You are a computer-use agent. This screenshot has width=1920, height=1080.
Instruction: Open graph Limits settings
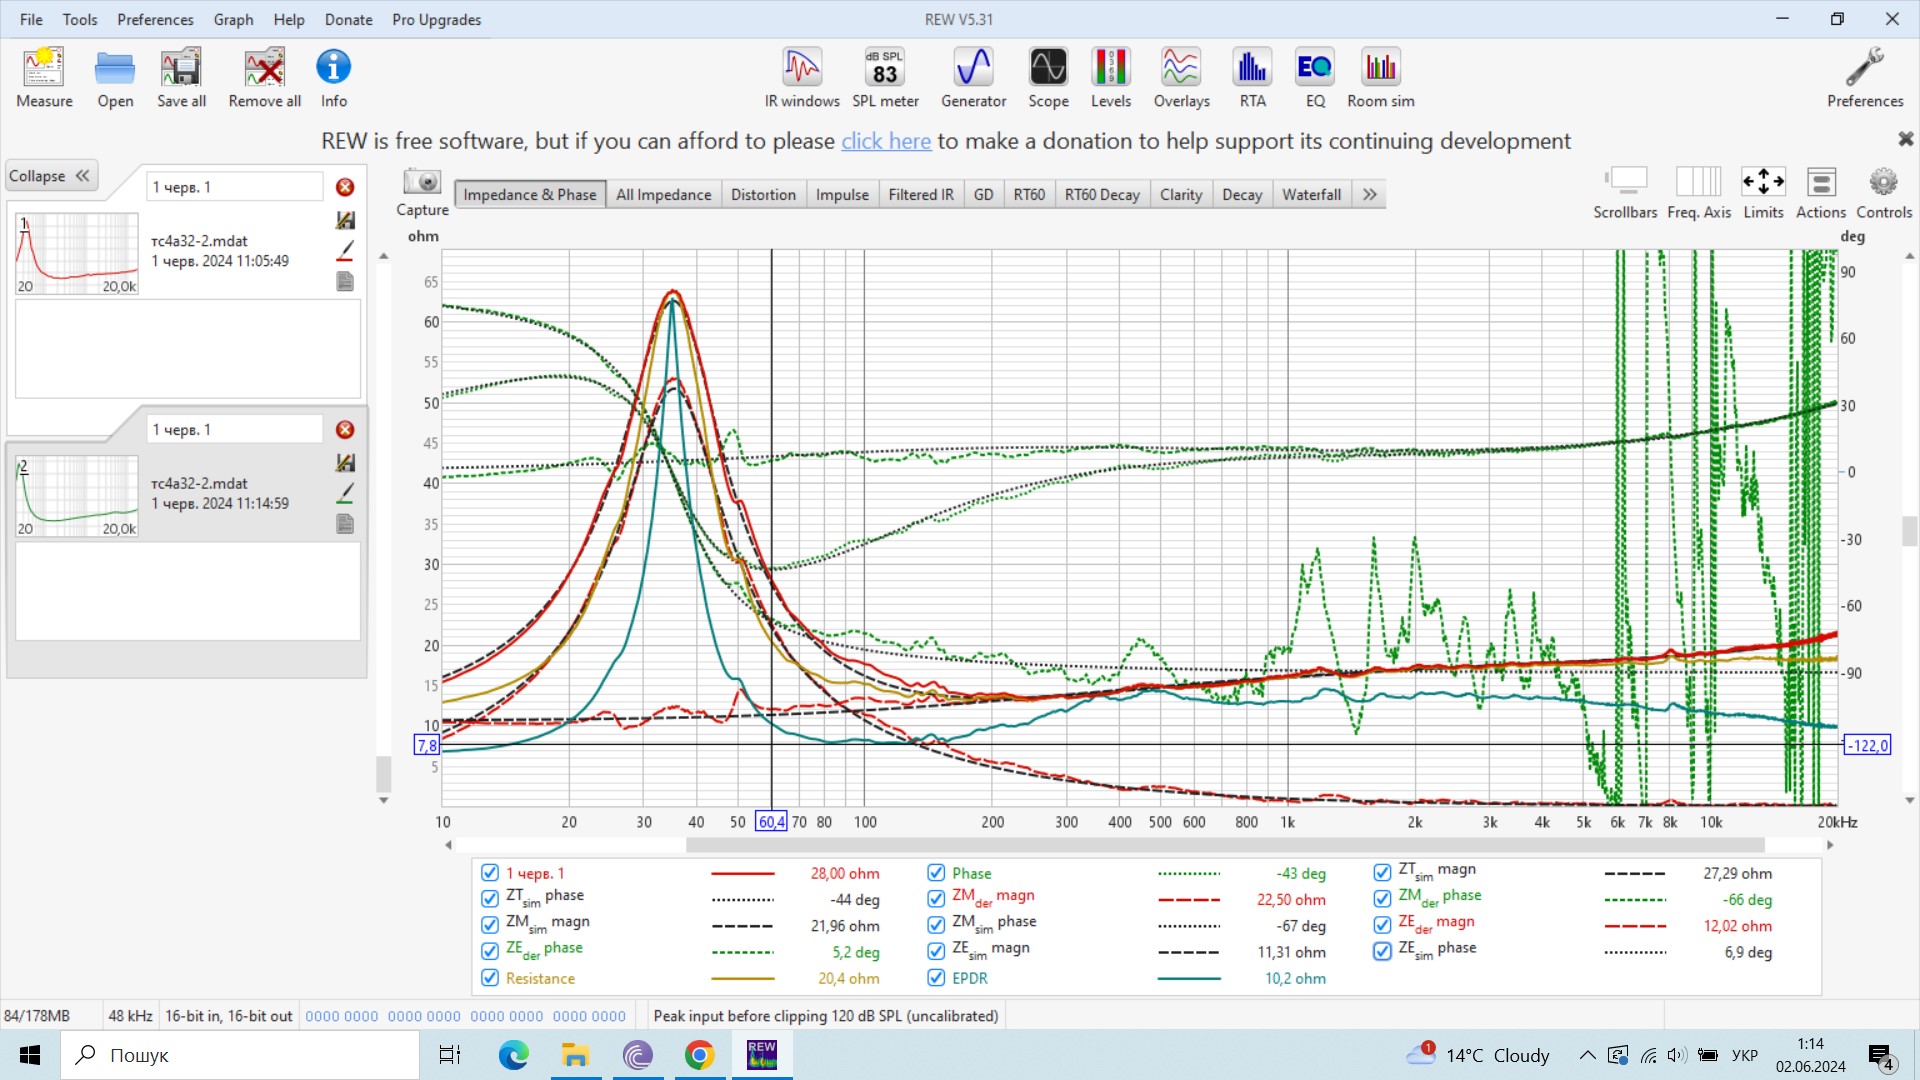click(1763, 193)
